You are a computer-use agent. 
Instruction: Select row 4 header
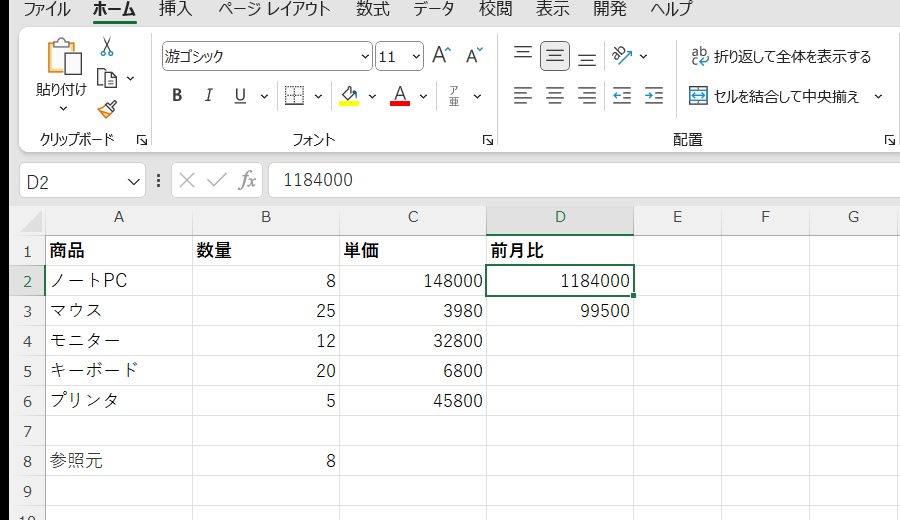click(27, 341)
